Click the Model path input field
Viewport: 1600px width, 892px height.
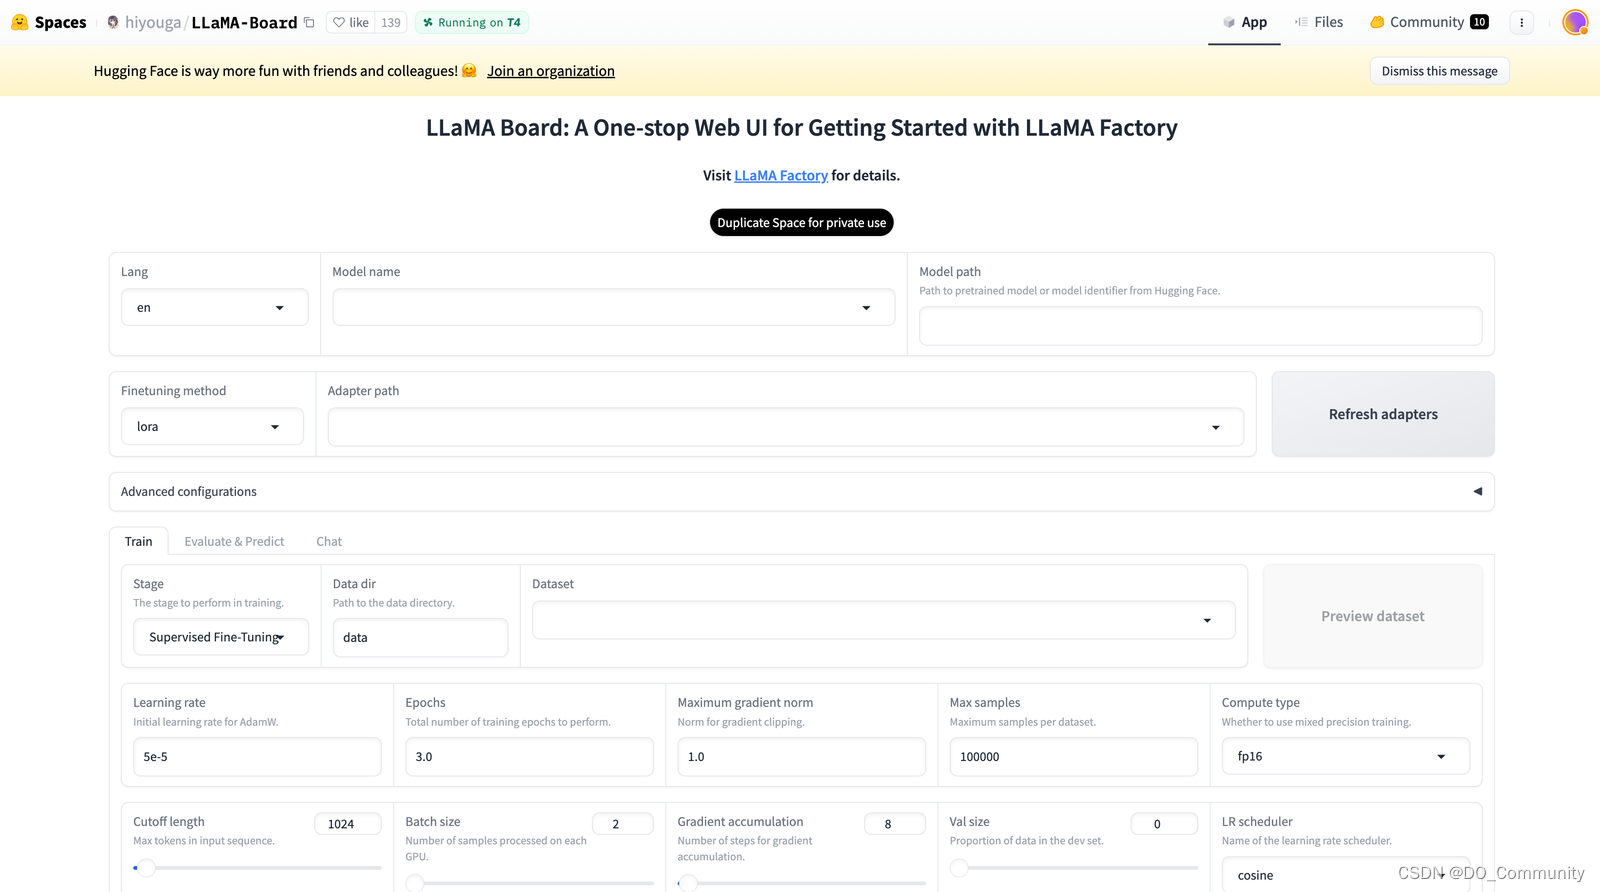tap(1200, 326)
